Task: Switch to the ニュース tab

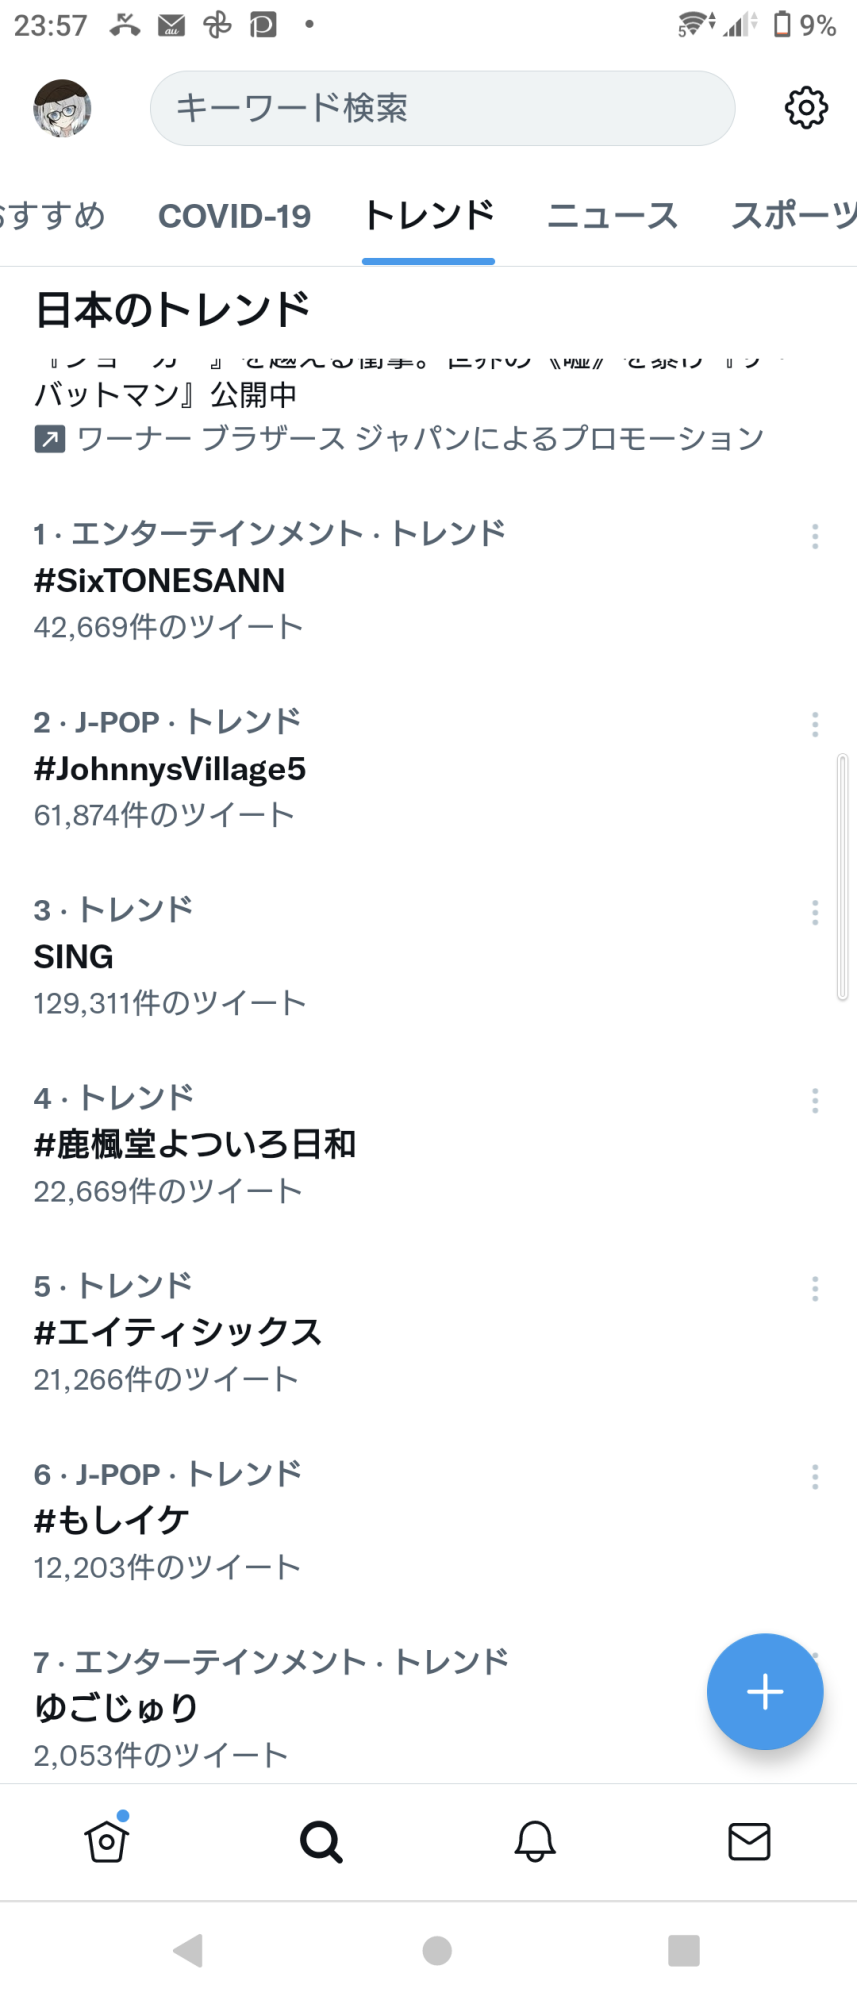Action: [x=612, y=216]
